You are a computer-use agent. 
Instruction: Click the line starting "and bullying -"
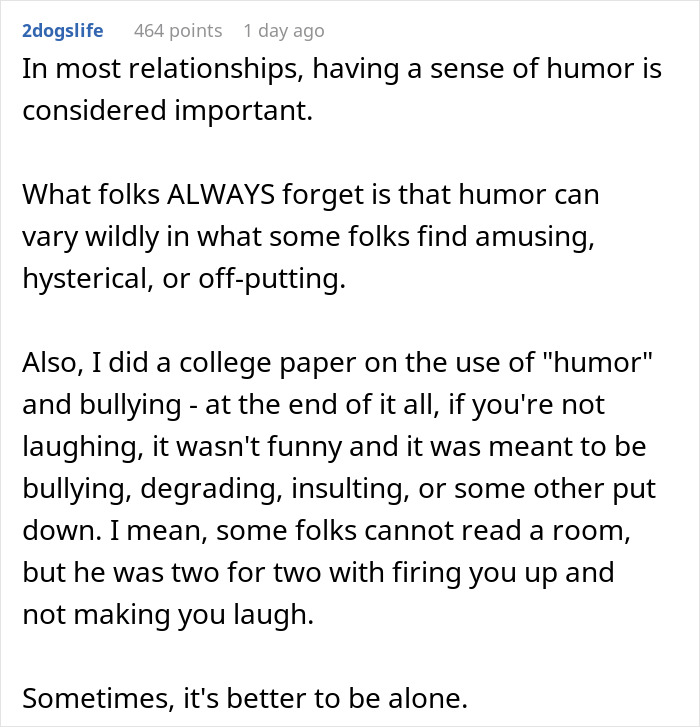pyautogui.click(x=312, y=405)
